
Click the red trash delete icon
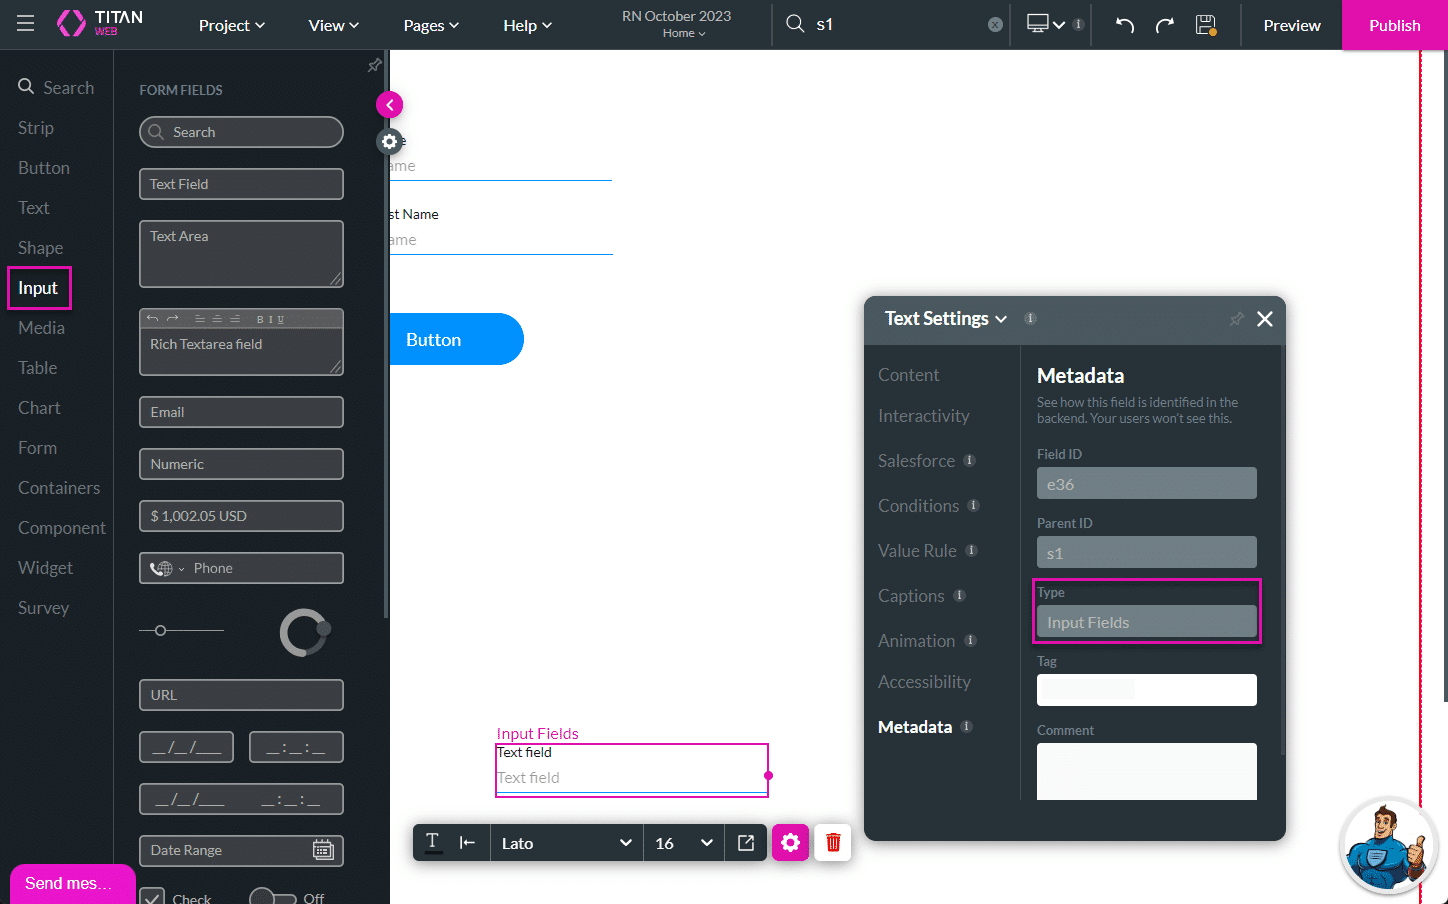[x=833, y=843]
